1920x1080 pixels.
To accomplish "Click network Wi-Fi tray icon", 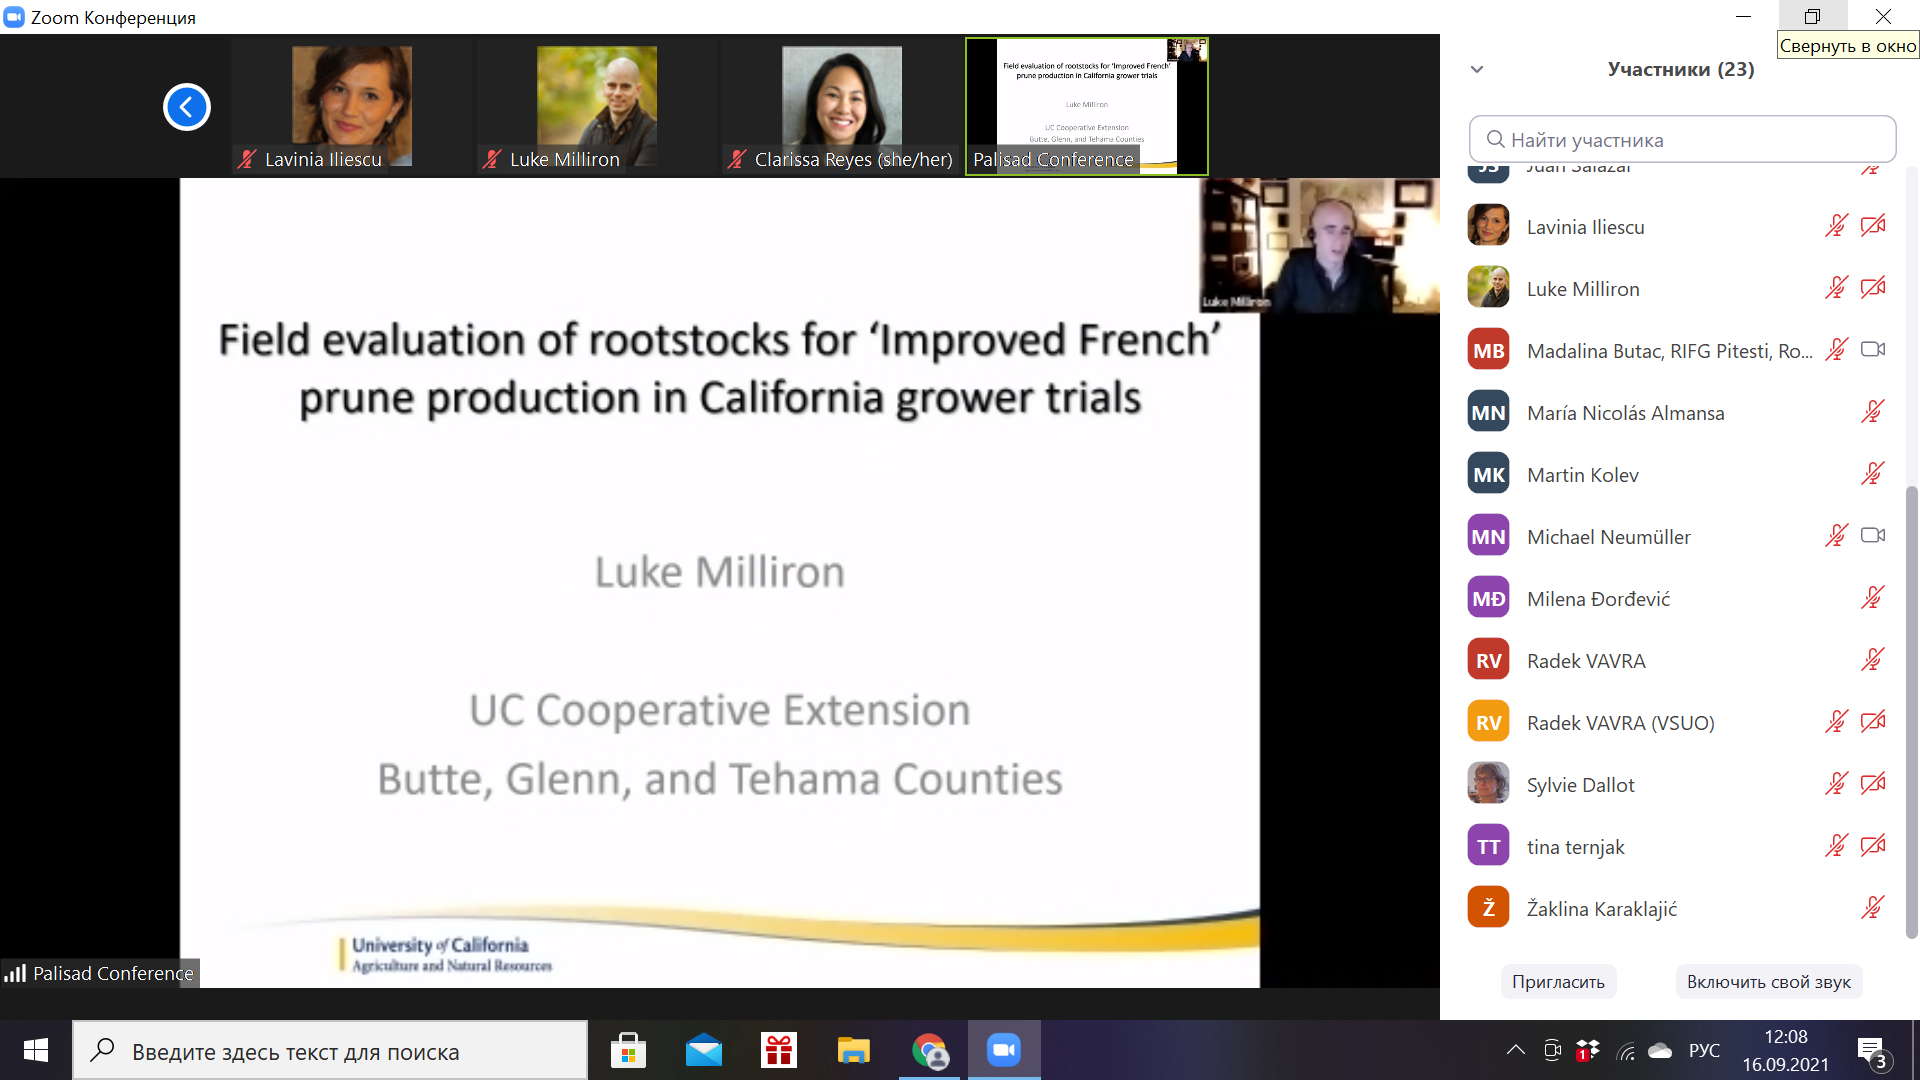I will click(x=1626, y=1051).
